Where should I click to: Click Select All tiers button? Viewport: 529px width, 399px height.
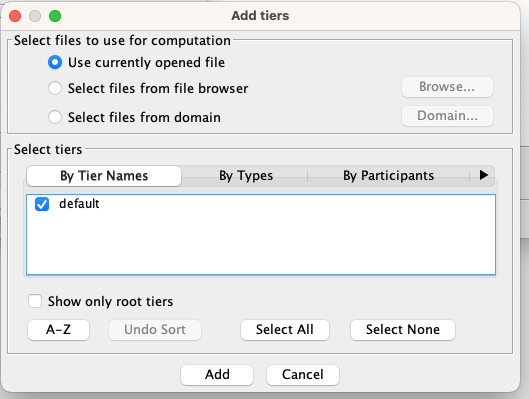(285, 330)
